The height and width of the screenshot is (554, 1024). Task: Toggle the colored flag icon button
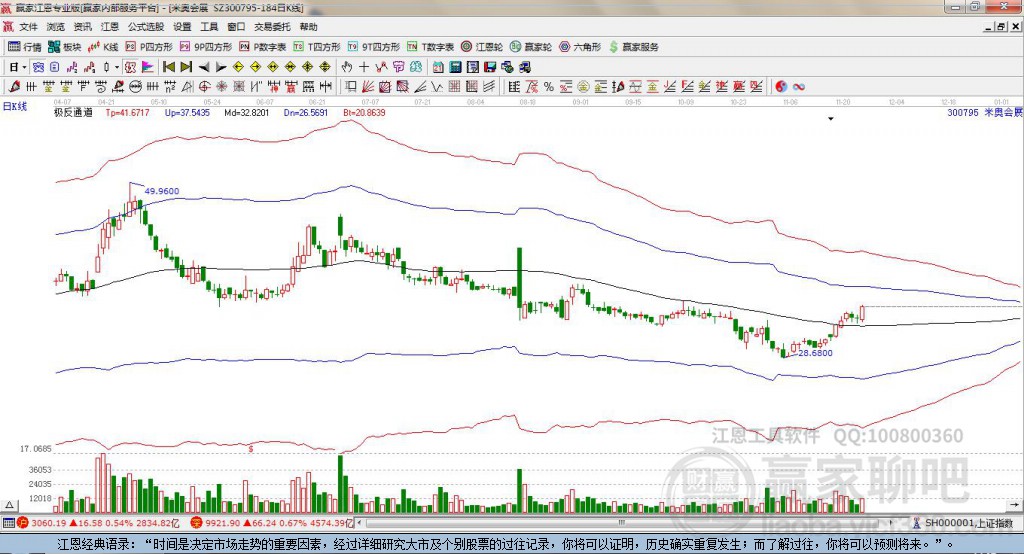(x=148, y=67)
